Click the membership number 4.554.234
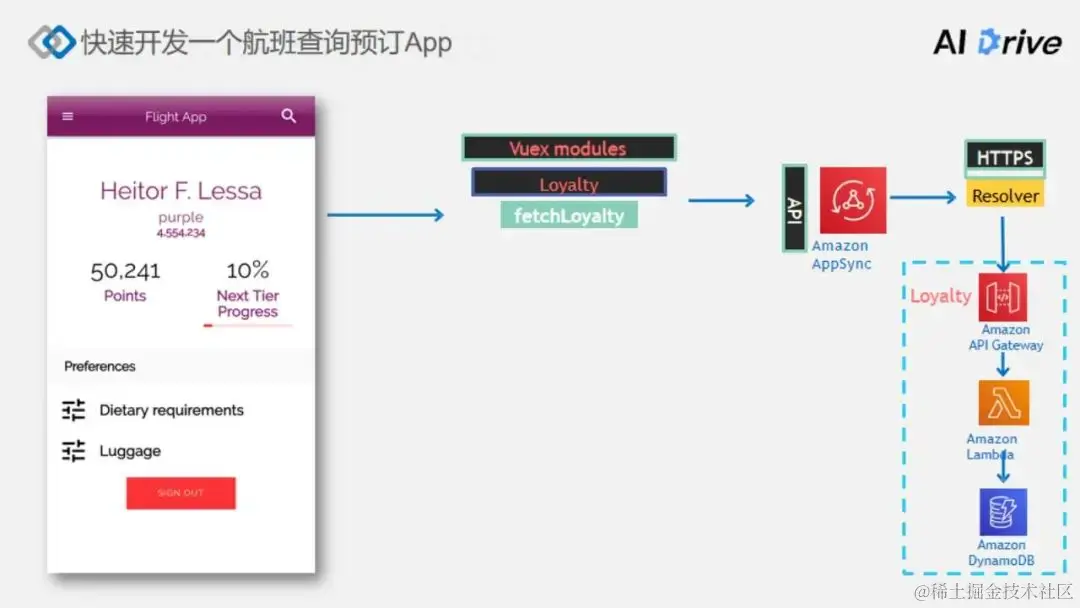Screen dimensions: 1080x608 pos(180,233)
